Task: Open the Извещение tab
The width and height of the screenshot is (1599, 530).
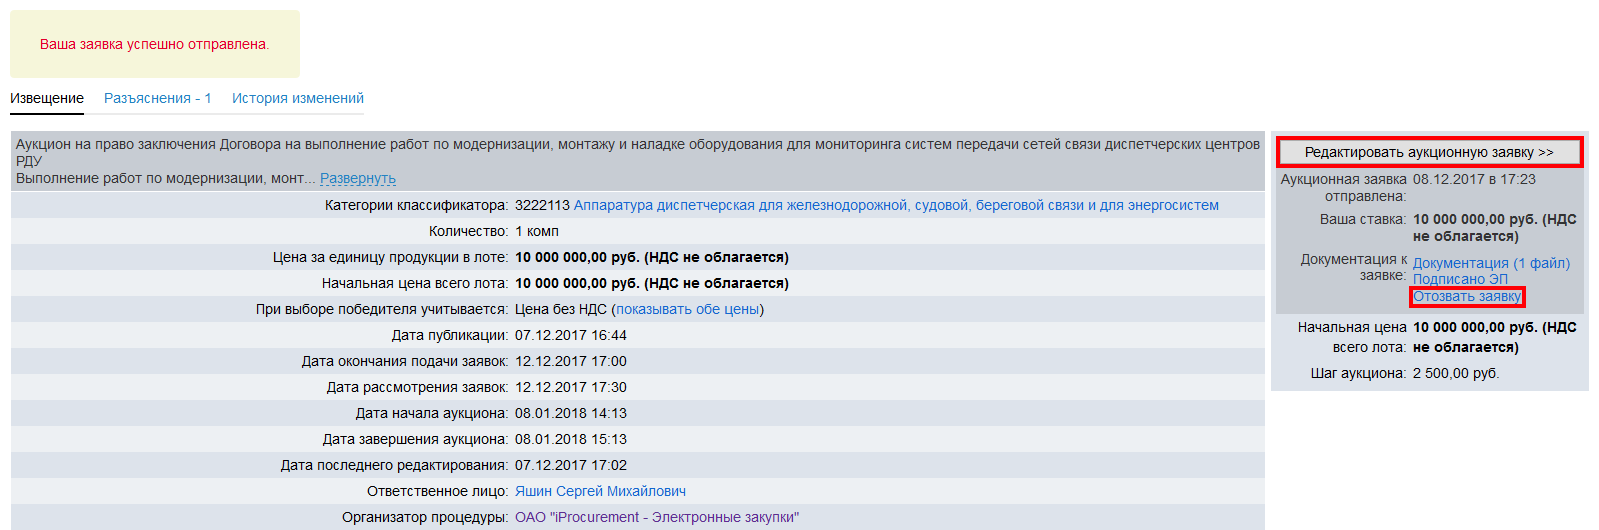Action: (x=47, y=98)
